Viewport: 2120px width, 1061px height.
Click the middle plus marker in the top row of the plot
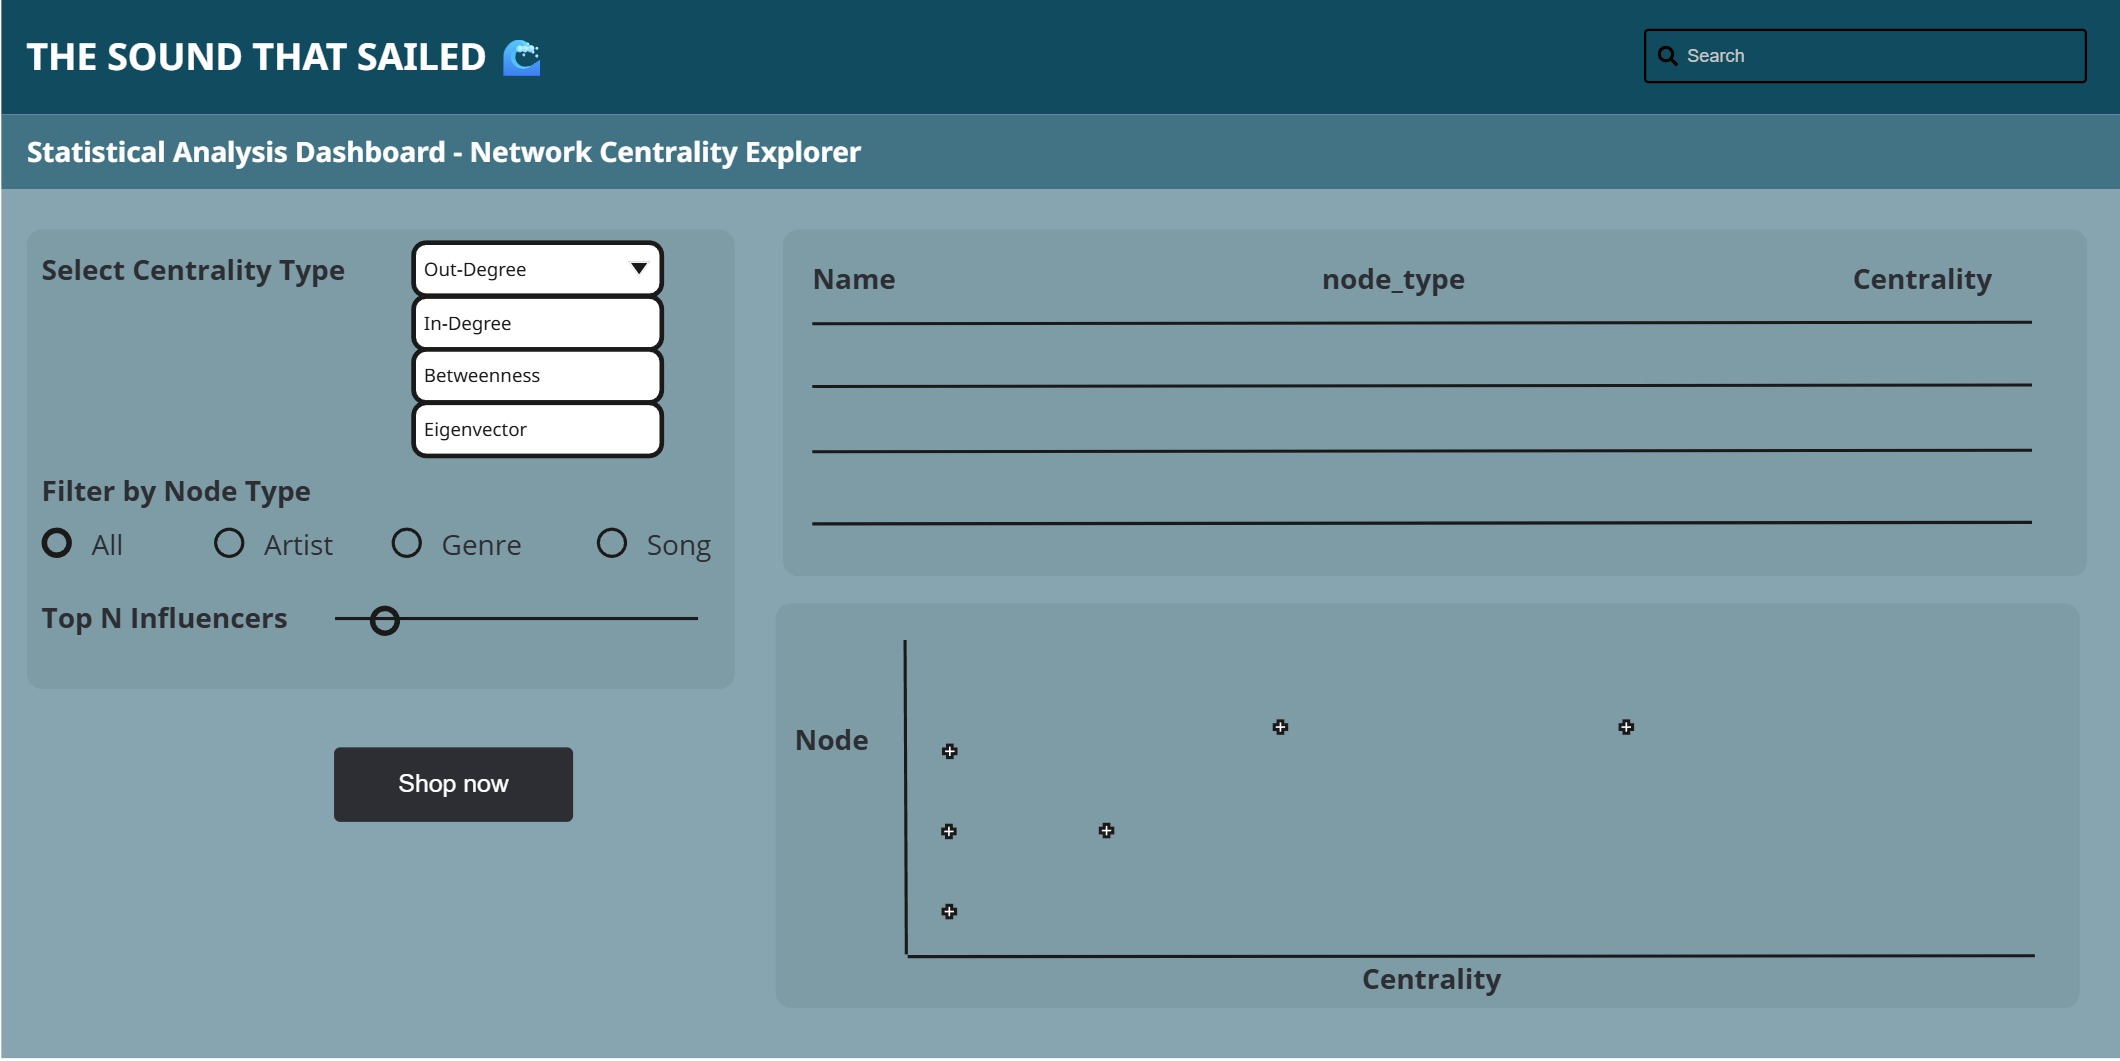pos(1280,727)
